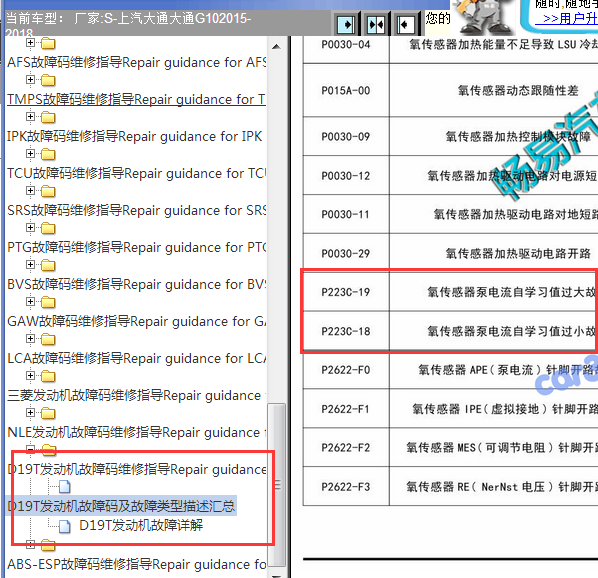The image size is (598, 578).
Task: Open IPK故障码维修指导 Repair guidance item
Action: coord(135,136)
